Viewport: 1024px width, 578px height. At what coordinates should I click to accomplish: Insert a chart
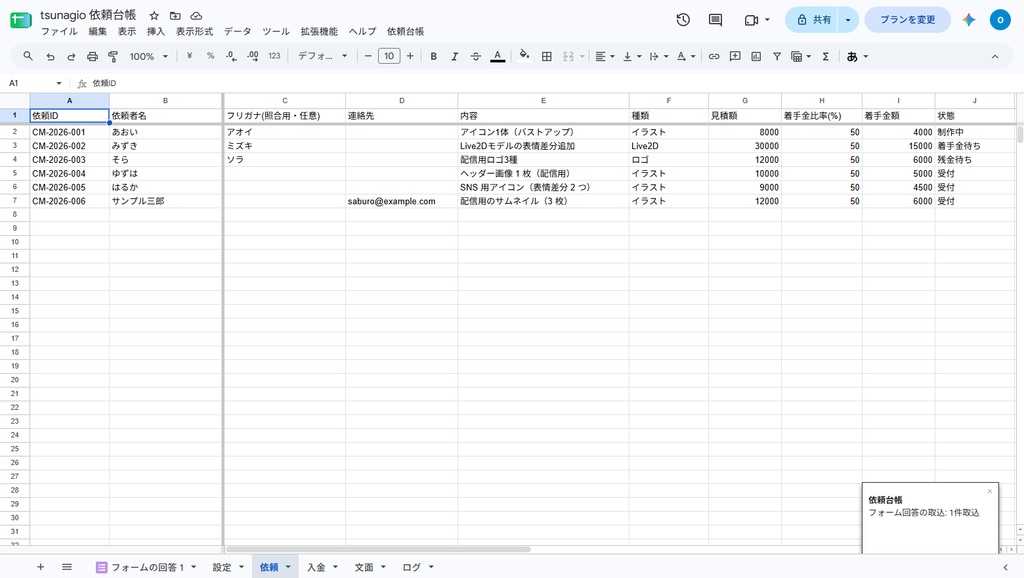pyautogui.click(x=756, y=57)
